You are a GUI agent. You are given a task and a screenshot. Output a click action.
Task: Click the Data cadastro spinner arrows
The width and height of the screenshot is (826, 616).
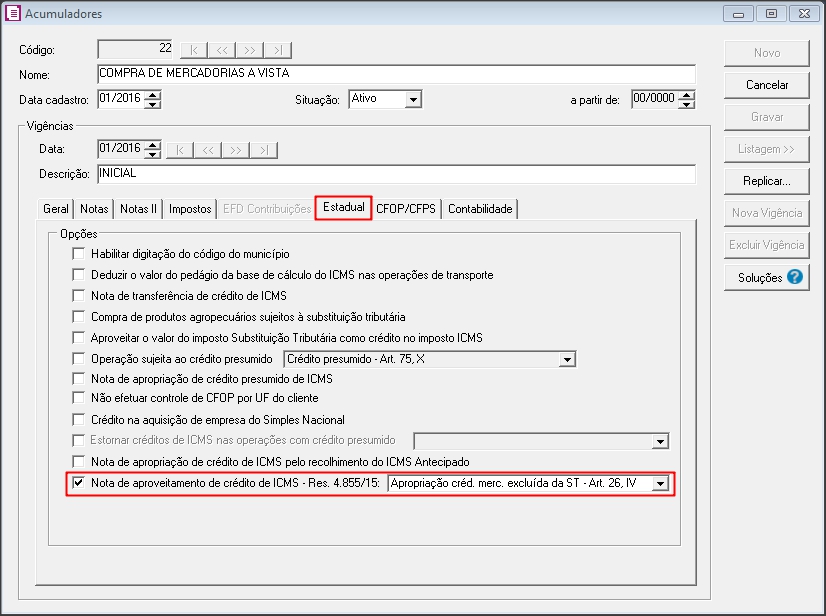click(x=153, y=99)
